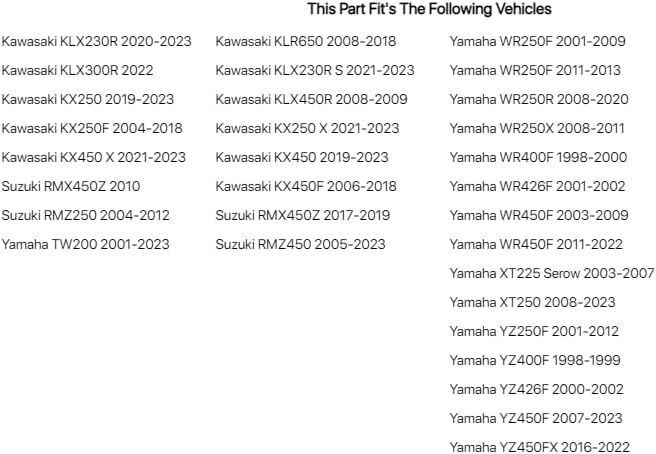Select Suzuki RMZ250 2004-2012 entry
Viewport: 656px width, 454px height.
coord(86,215)
